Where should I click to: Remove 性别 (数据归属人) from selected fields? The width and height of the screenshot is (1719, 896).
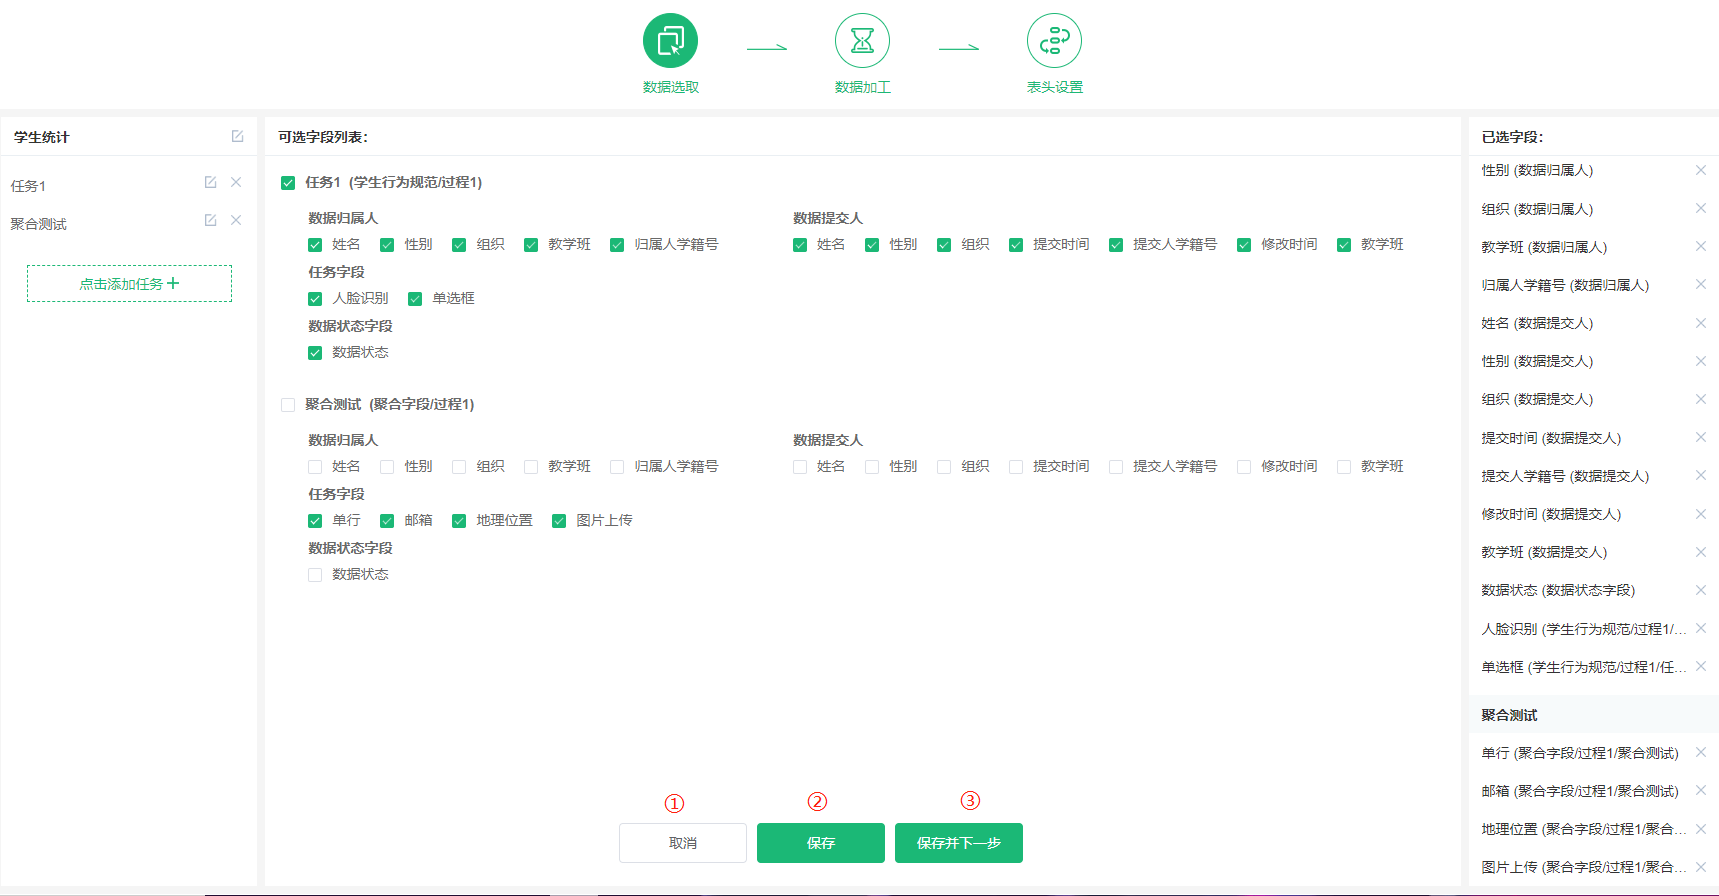click(1700, 170)
